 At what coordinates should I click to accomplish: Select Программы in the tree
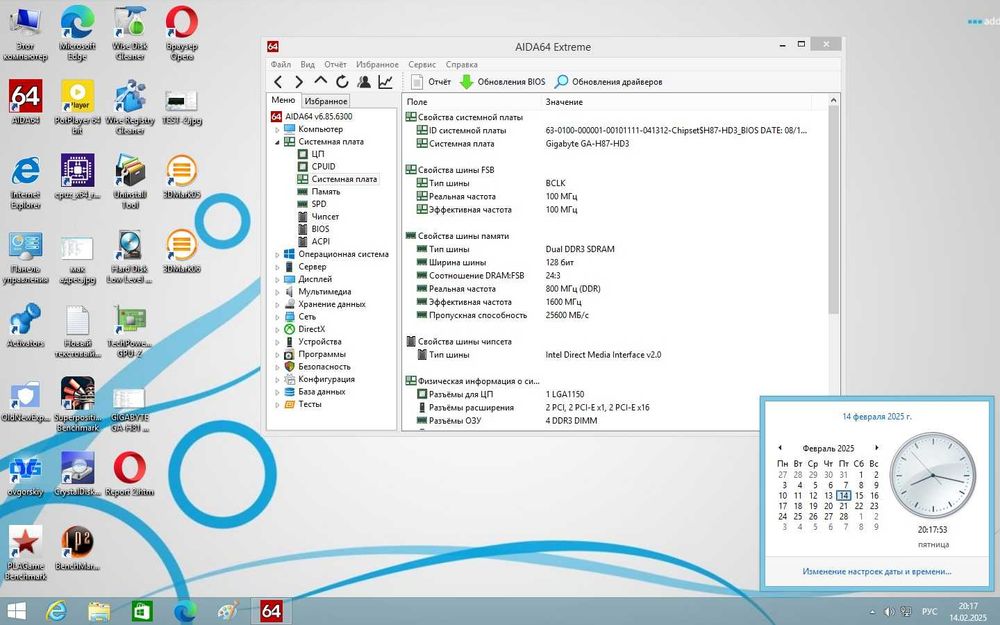321,354
